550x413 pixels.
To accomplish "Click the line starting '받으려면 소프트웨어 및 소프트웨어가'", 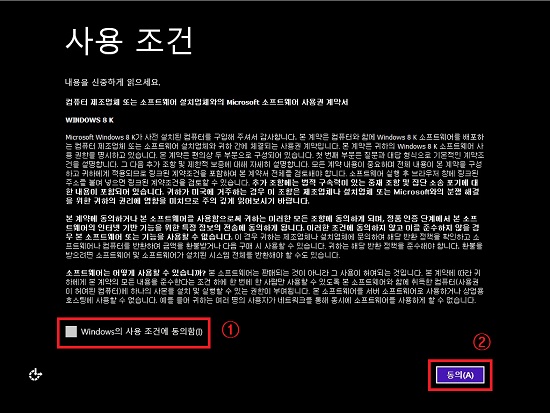I will (203, 255).
